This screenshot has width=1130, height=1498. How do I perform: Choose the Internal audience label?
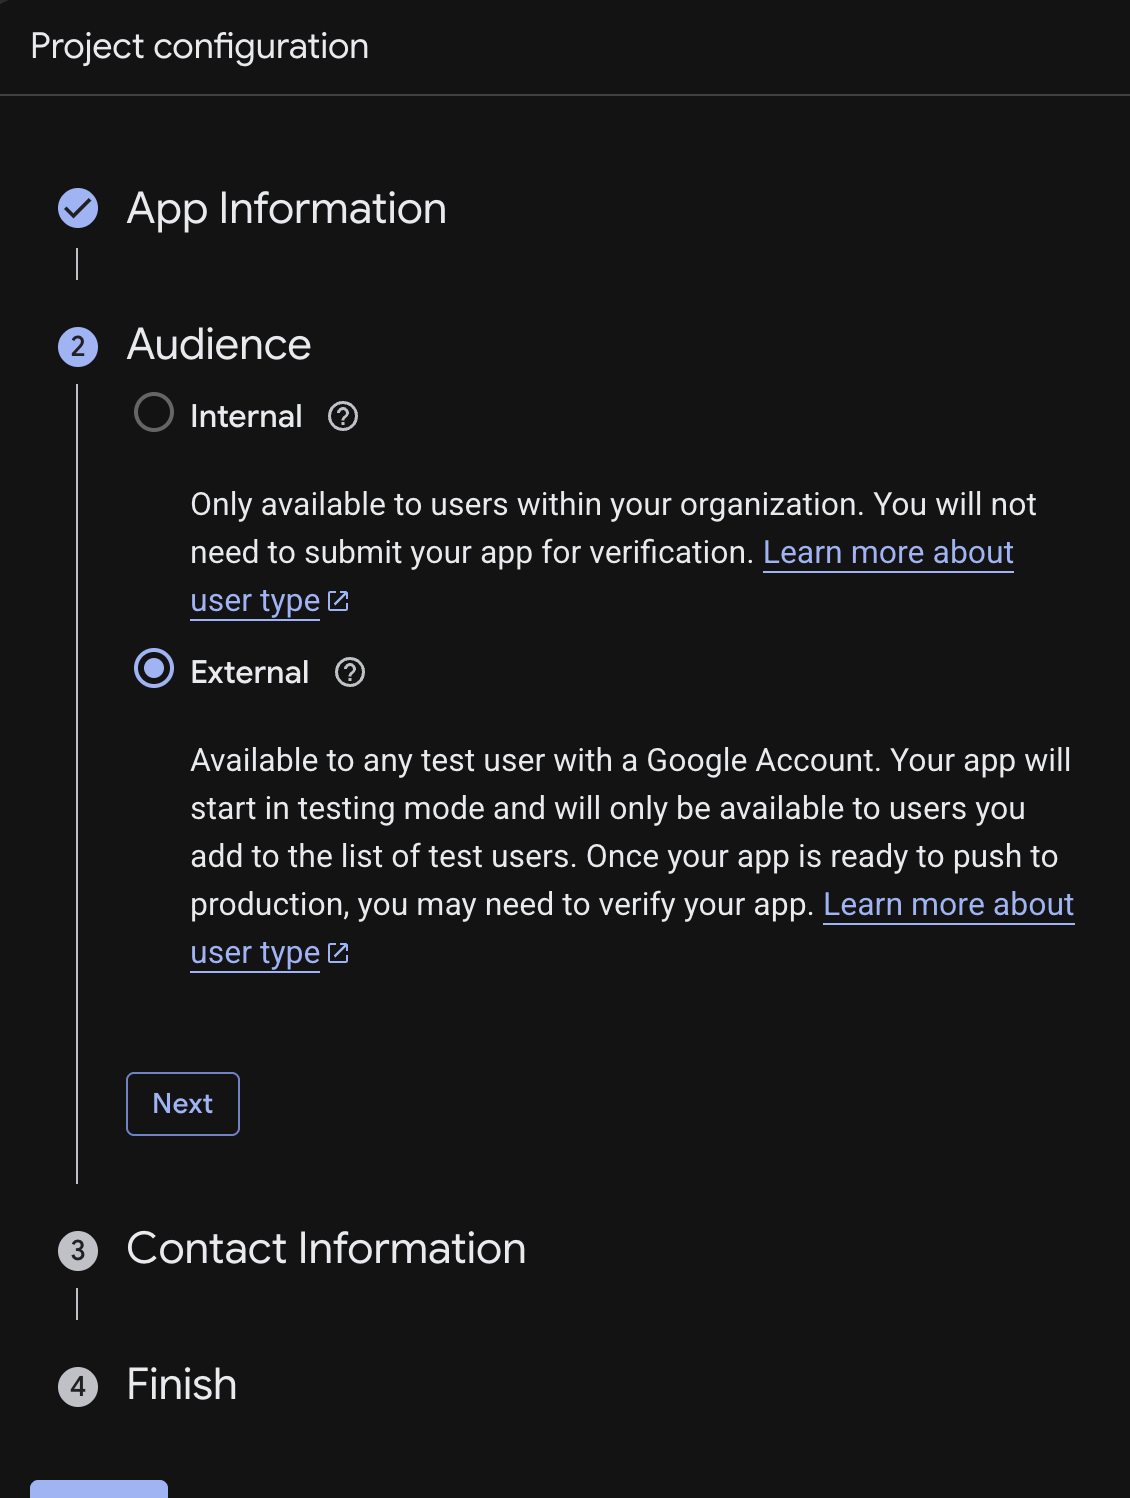(246, 416)
